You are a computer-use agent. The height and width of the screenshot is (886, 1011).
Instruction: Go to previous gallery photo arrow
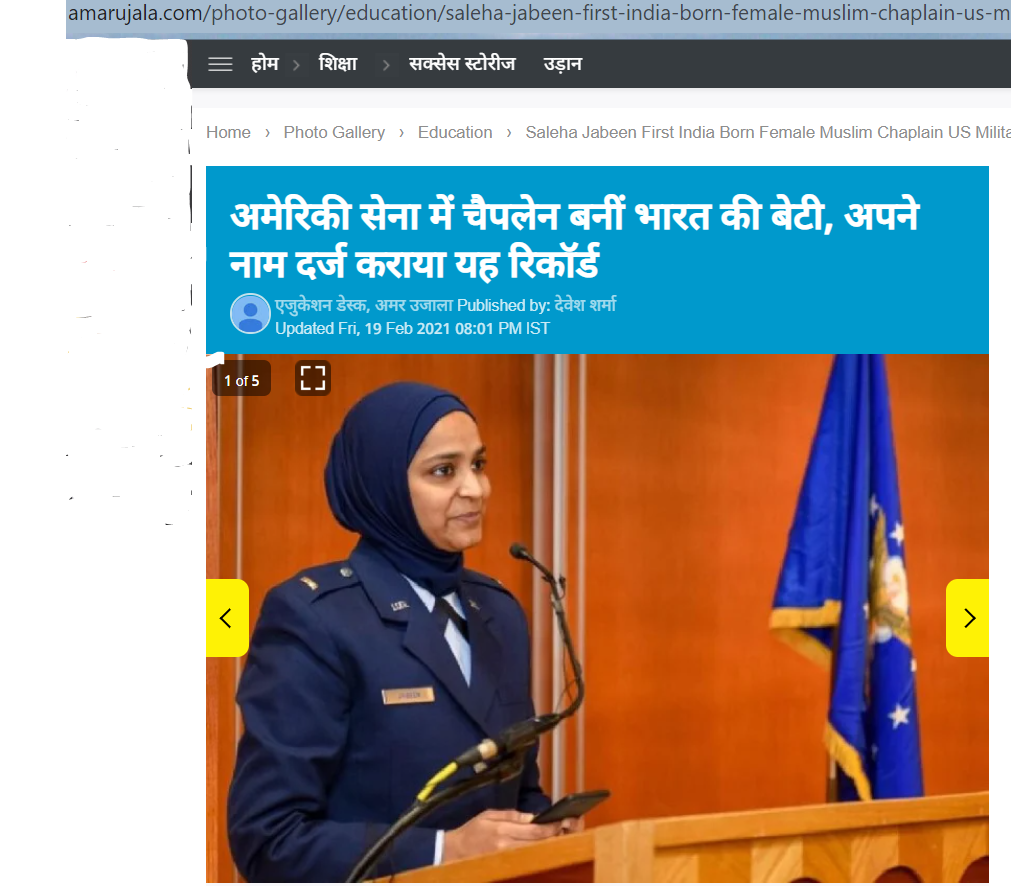[227, 618]
